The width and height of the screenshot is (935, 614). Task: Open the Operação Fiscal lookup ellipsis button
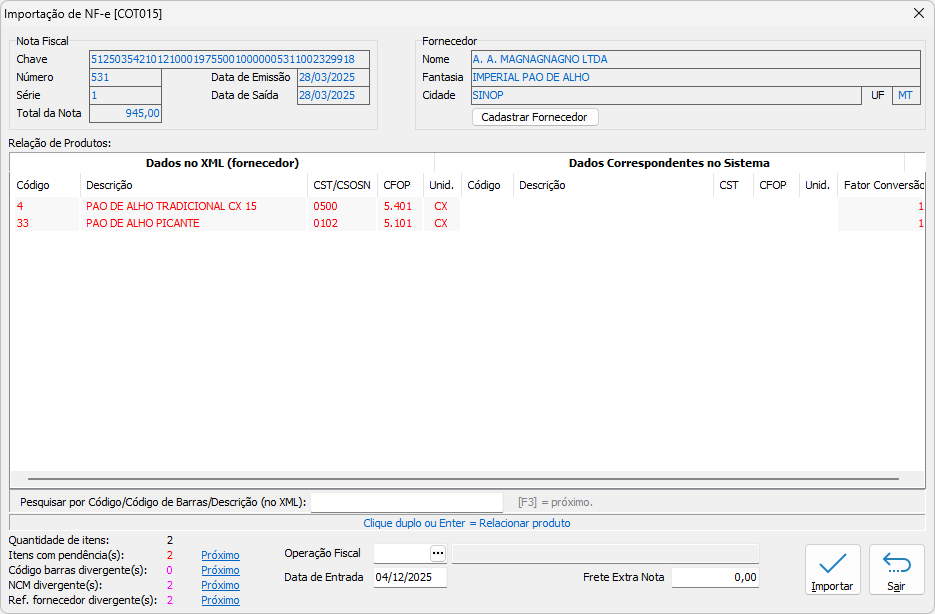pos(437,553)
